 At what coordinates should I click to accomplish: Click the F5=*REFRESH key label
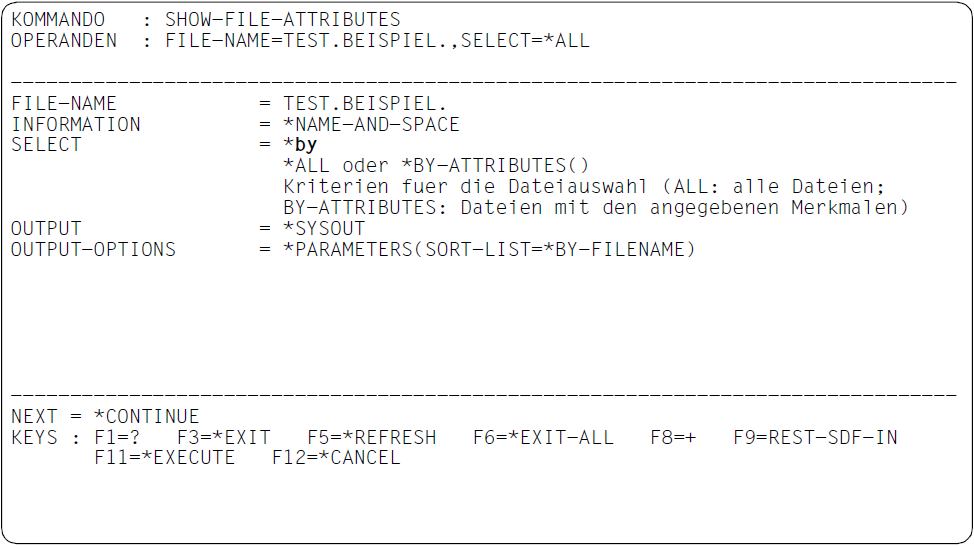coord(371,437)
